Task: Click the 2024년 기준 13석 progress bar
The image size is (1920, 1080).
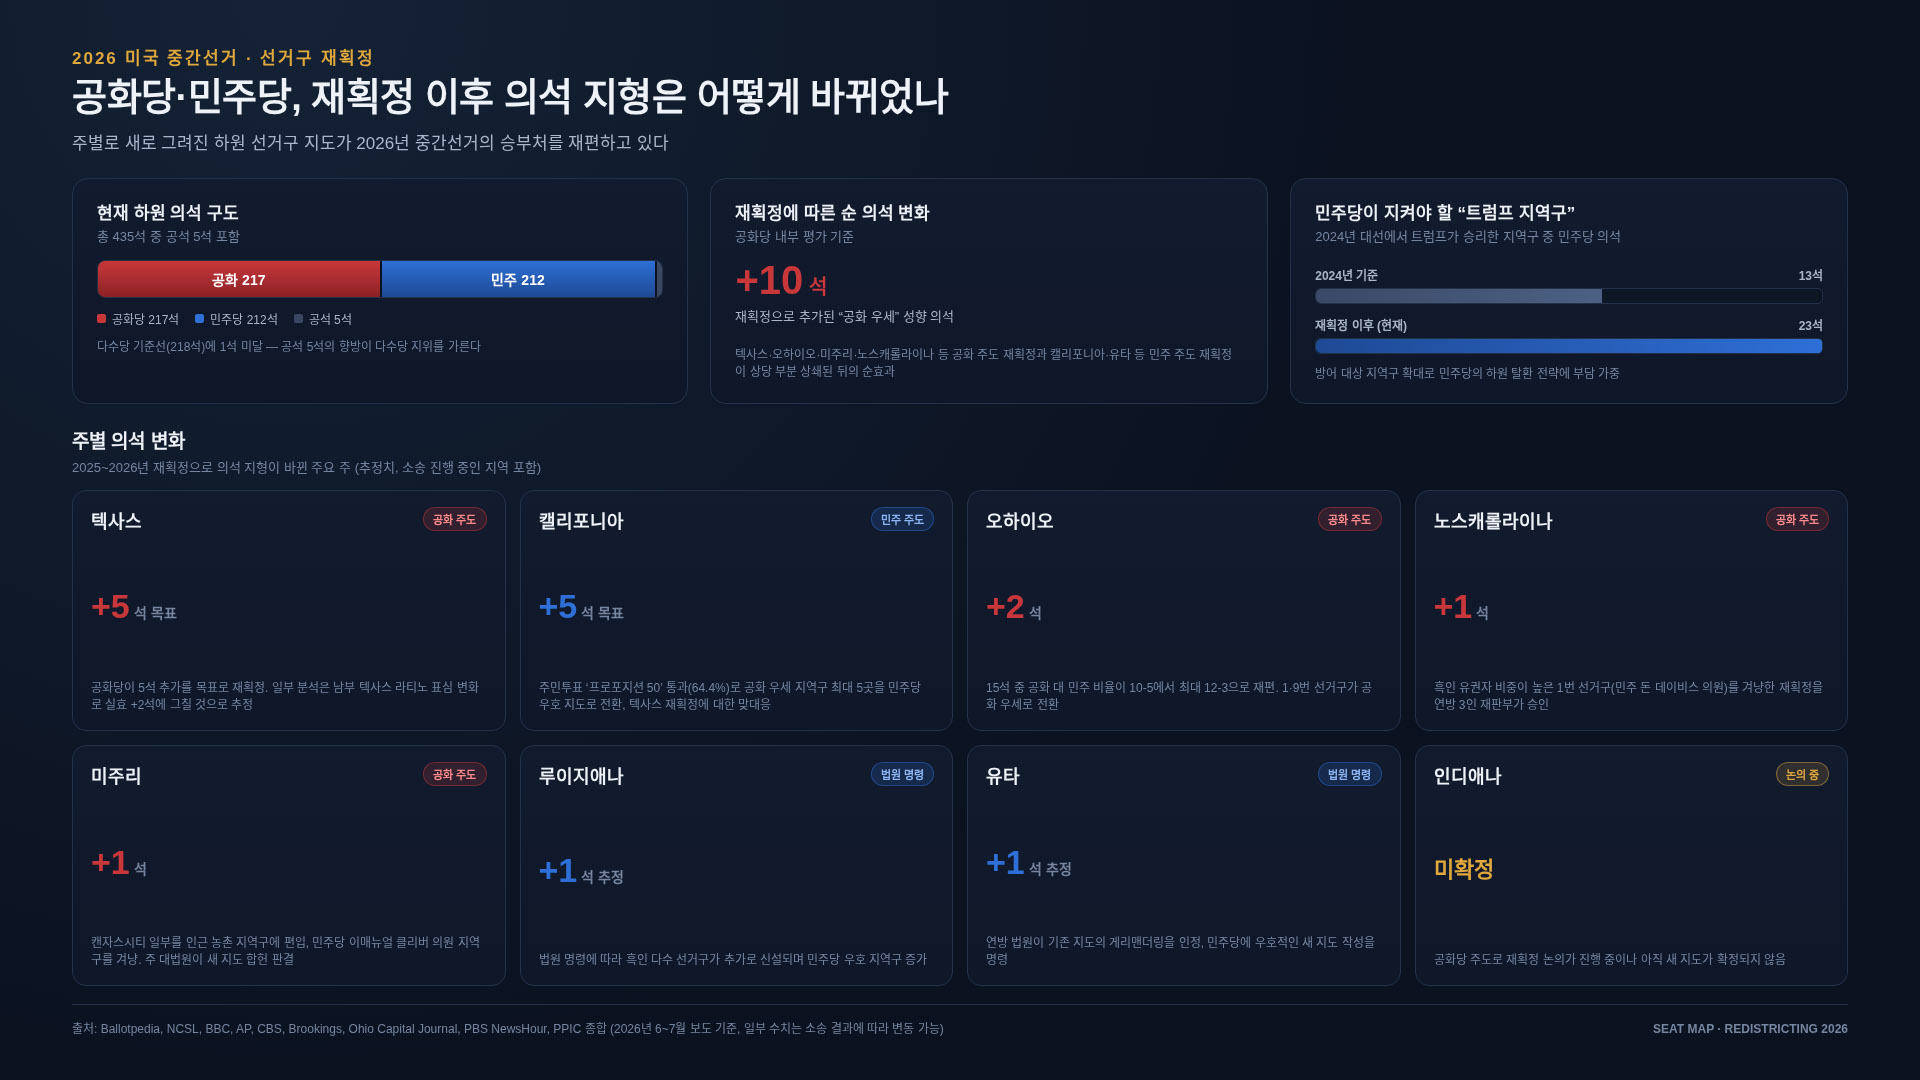Action: (x=1568, y=296)
